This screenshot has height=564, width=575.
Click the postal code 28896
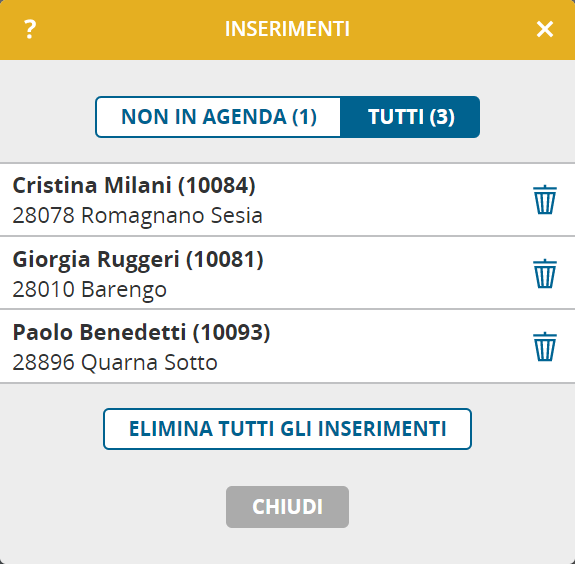tap(44, 363)
